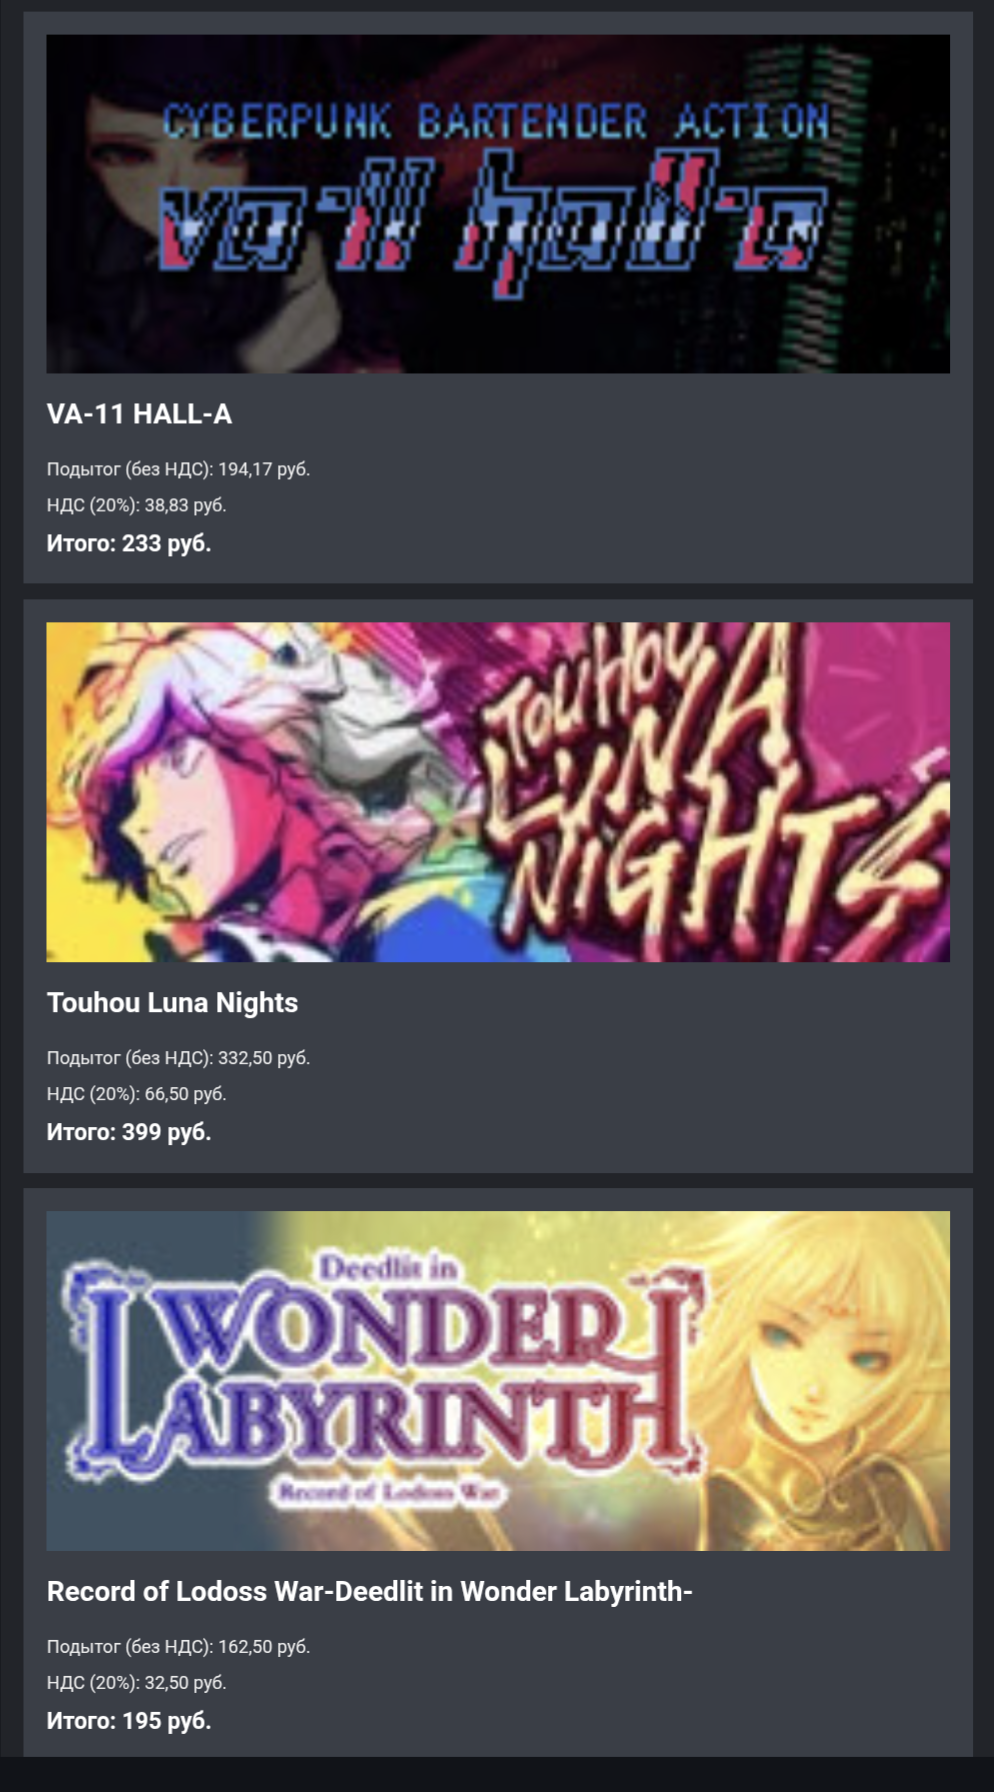This screenshot has height=1792, width=994.
Task: Select the 332,50 руб. subtotal line
Action: pos(178,1058)
